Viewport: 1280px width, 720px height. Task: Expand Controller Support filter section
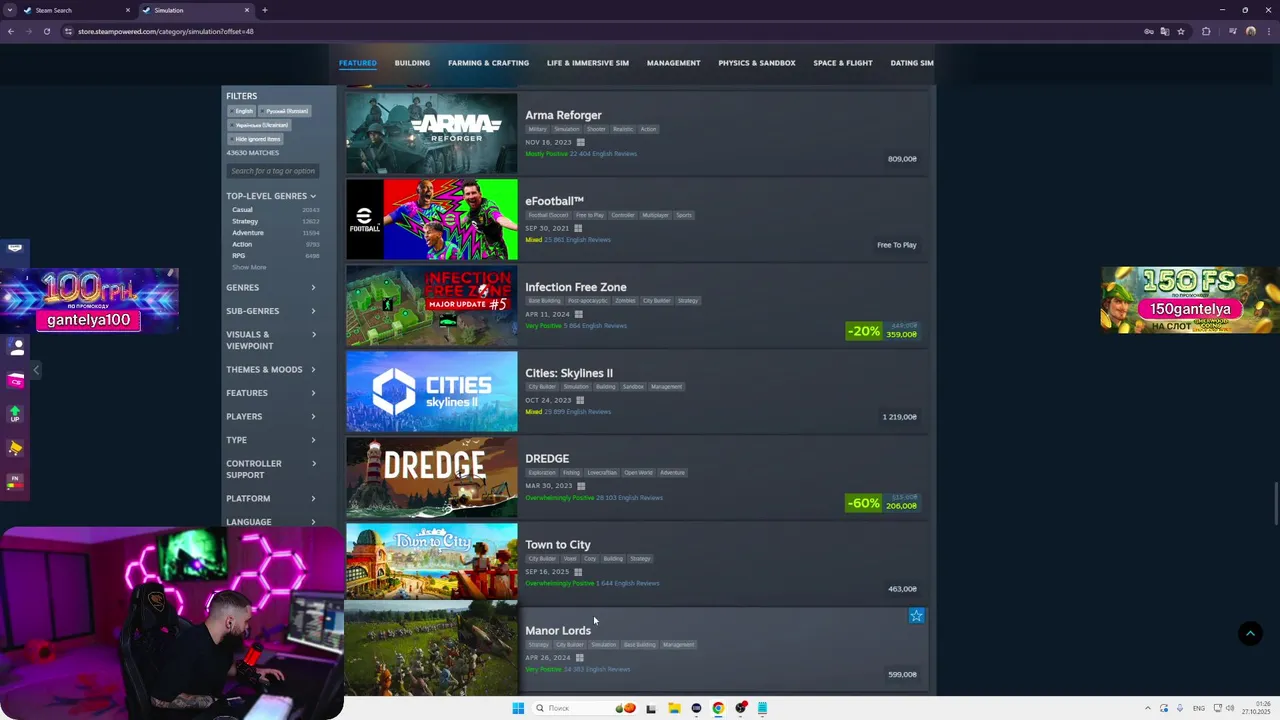point(271,469)
